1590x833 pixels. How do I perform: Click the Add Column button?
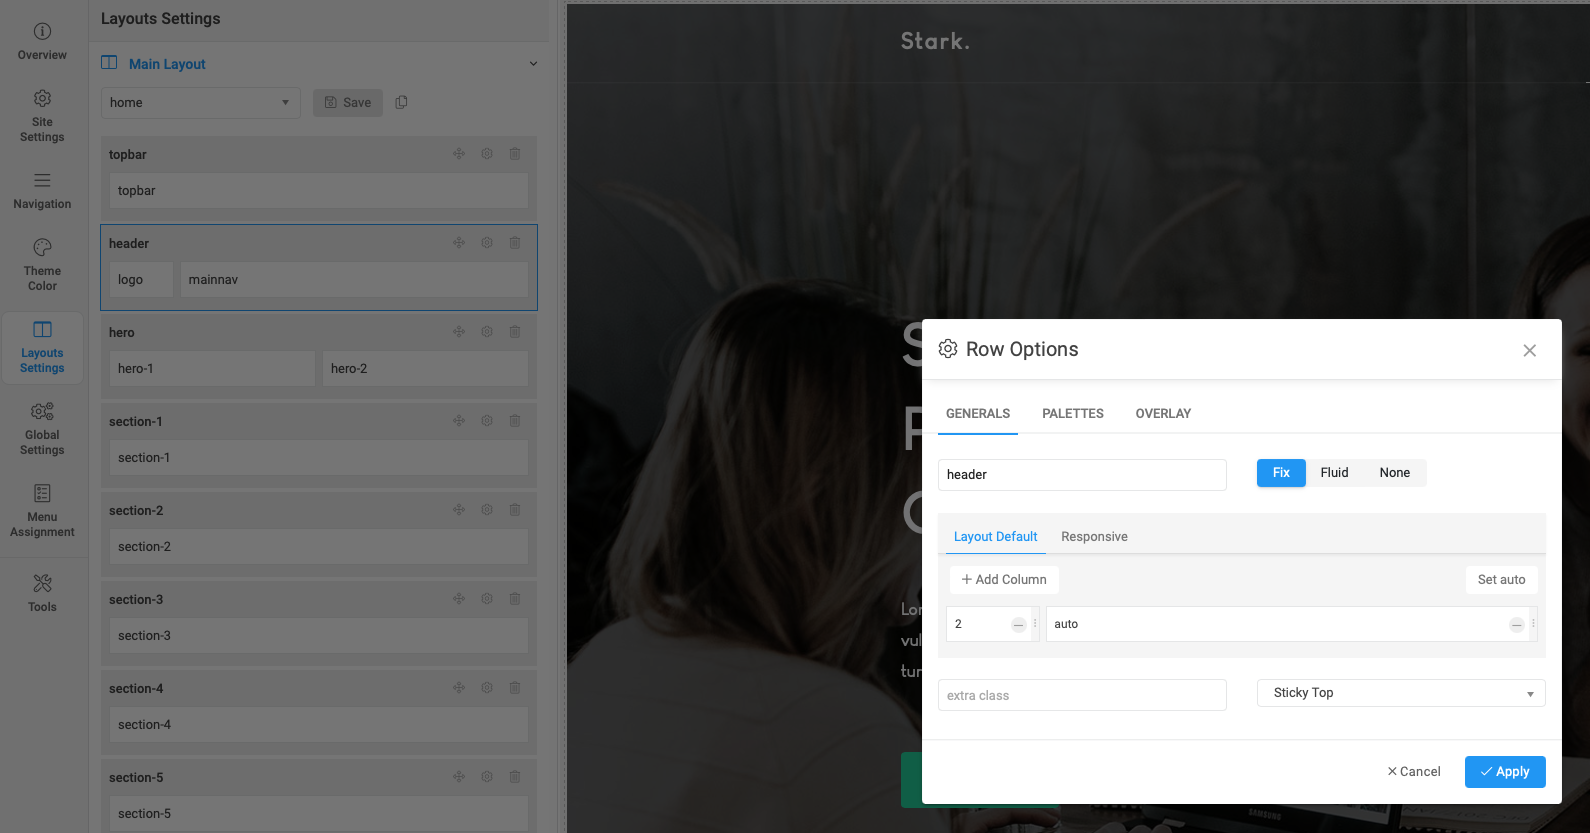[x=1004, y=580]
